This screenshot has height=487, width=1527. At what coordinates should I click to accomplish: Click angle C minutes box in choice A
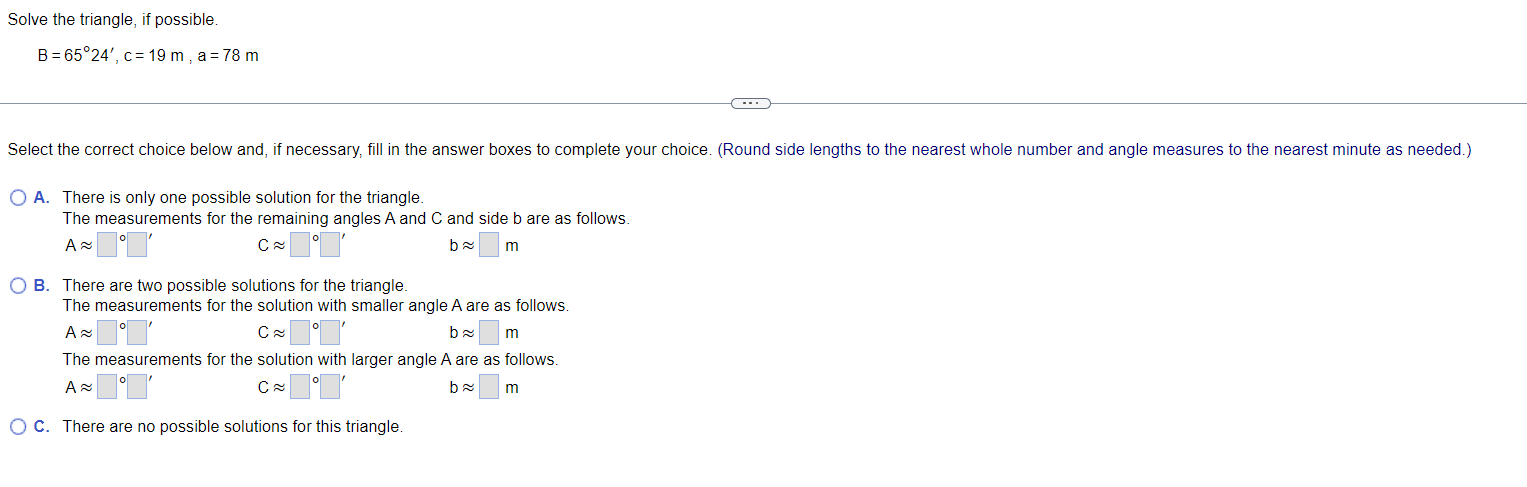(331, 245)
